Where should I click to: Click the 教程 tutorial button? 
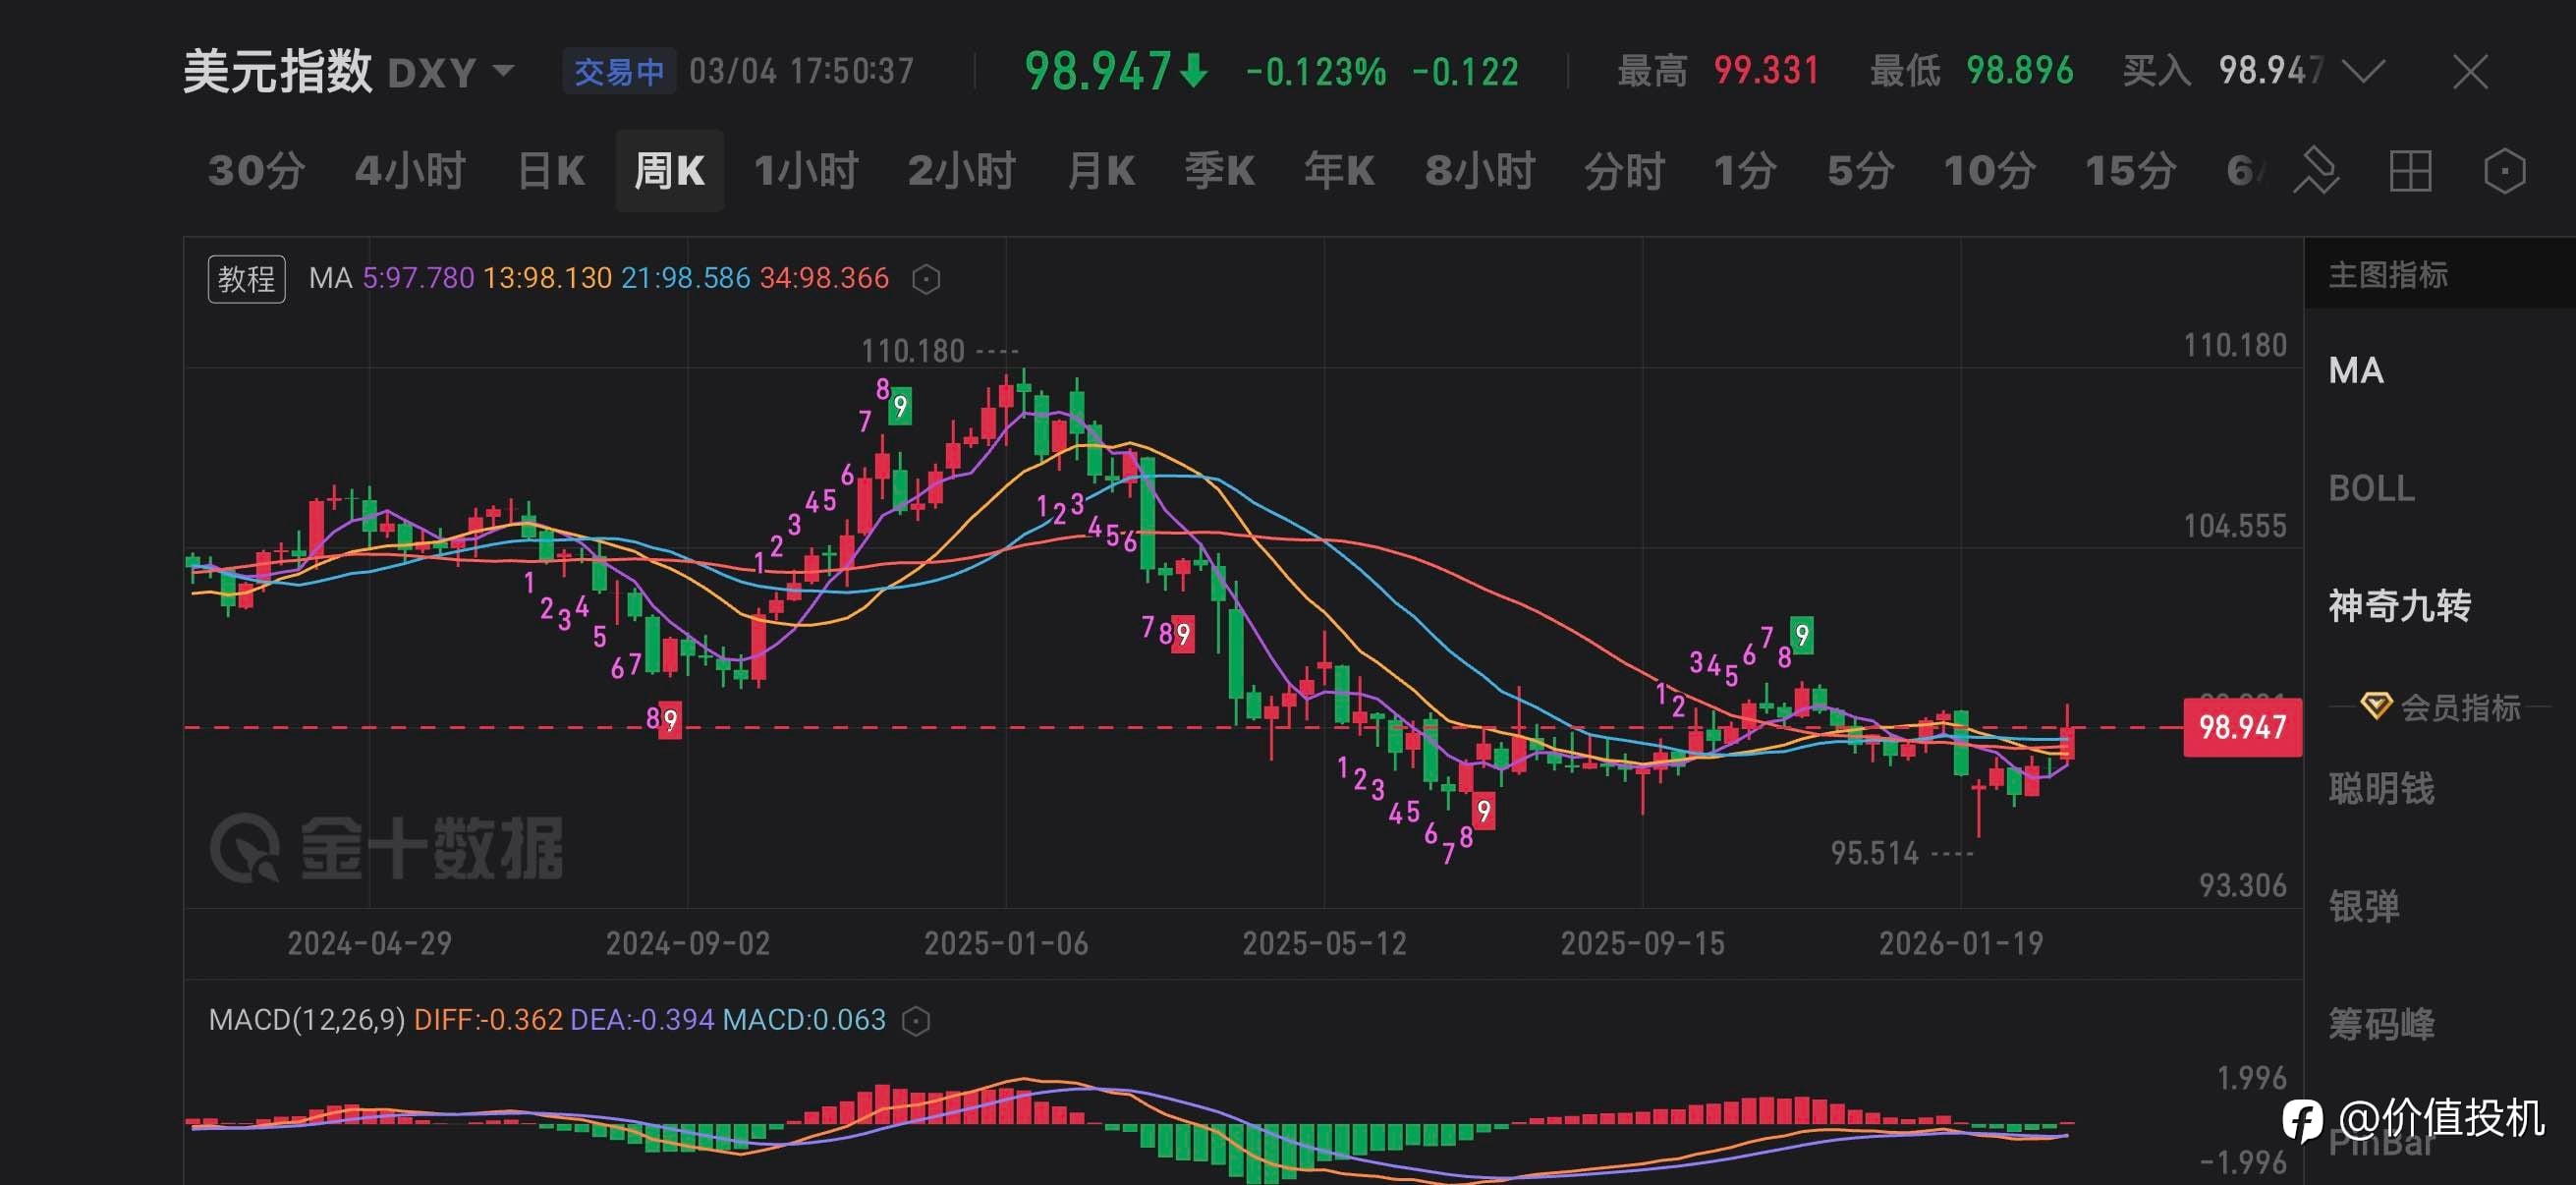pos(246,279)
